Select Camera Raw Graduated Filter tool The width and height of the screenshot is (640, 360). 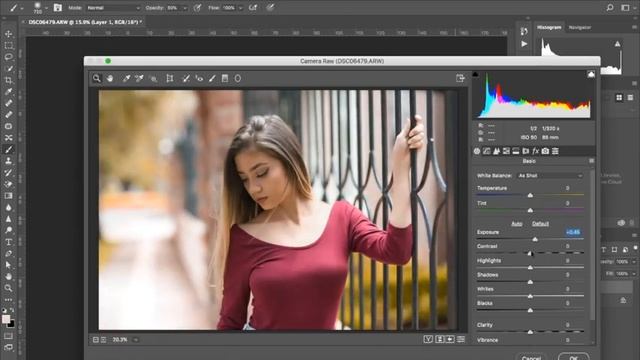click(x=224, y=78)
